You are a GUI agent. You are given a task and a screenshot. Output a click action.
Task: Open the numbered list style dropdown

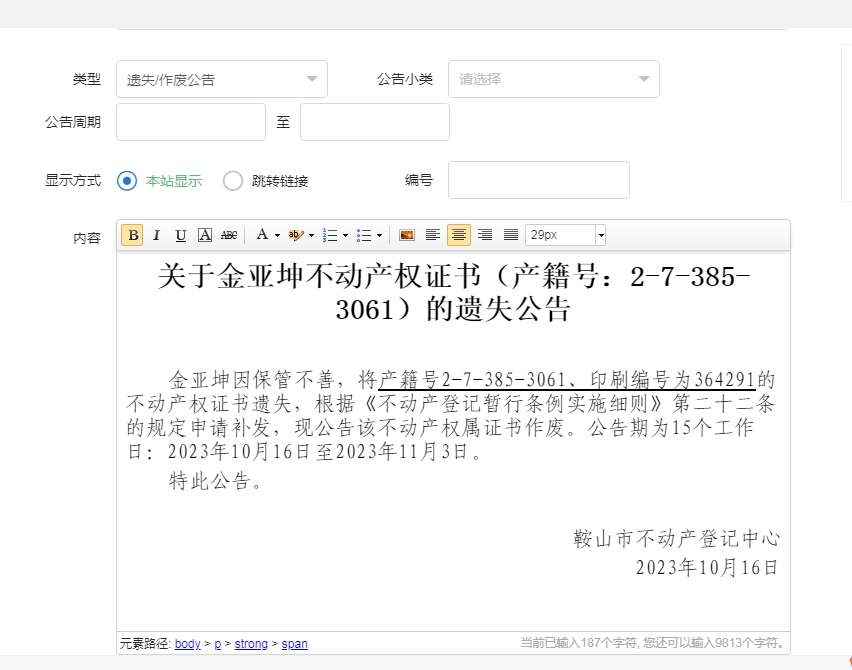click(345, 235)
